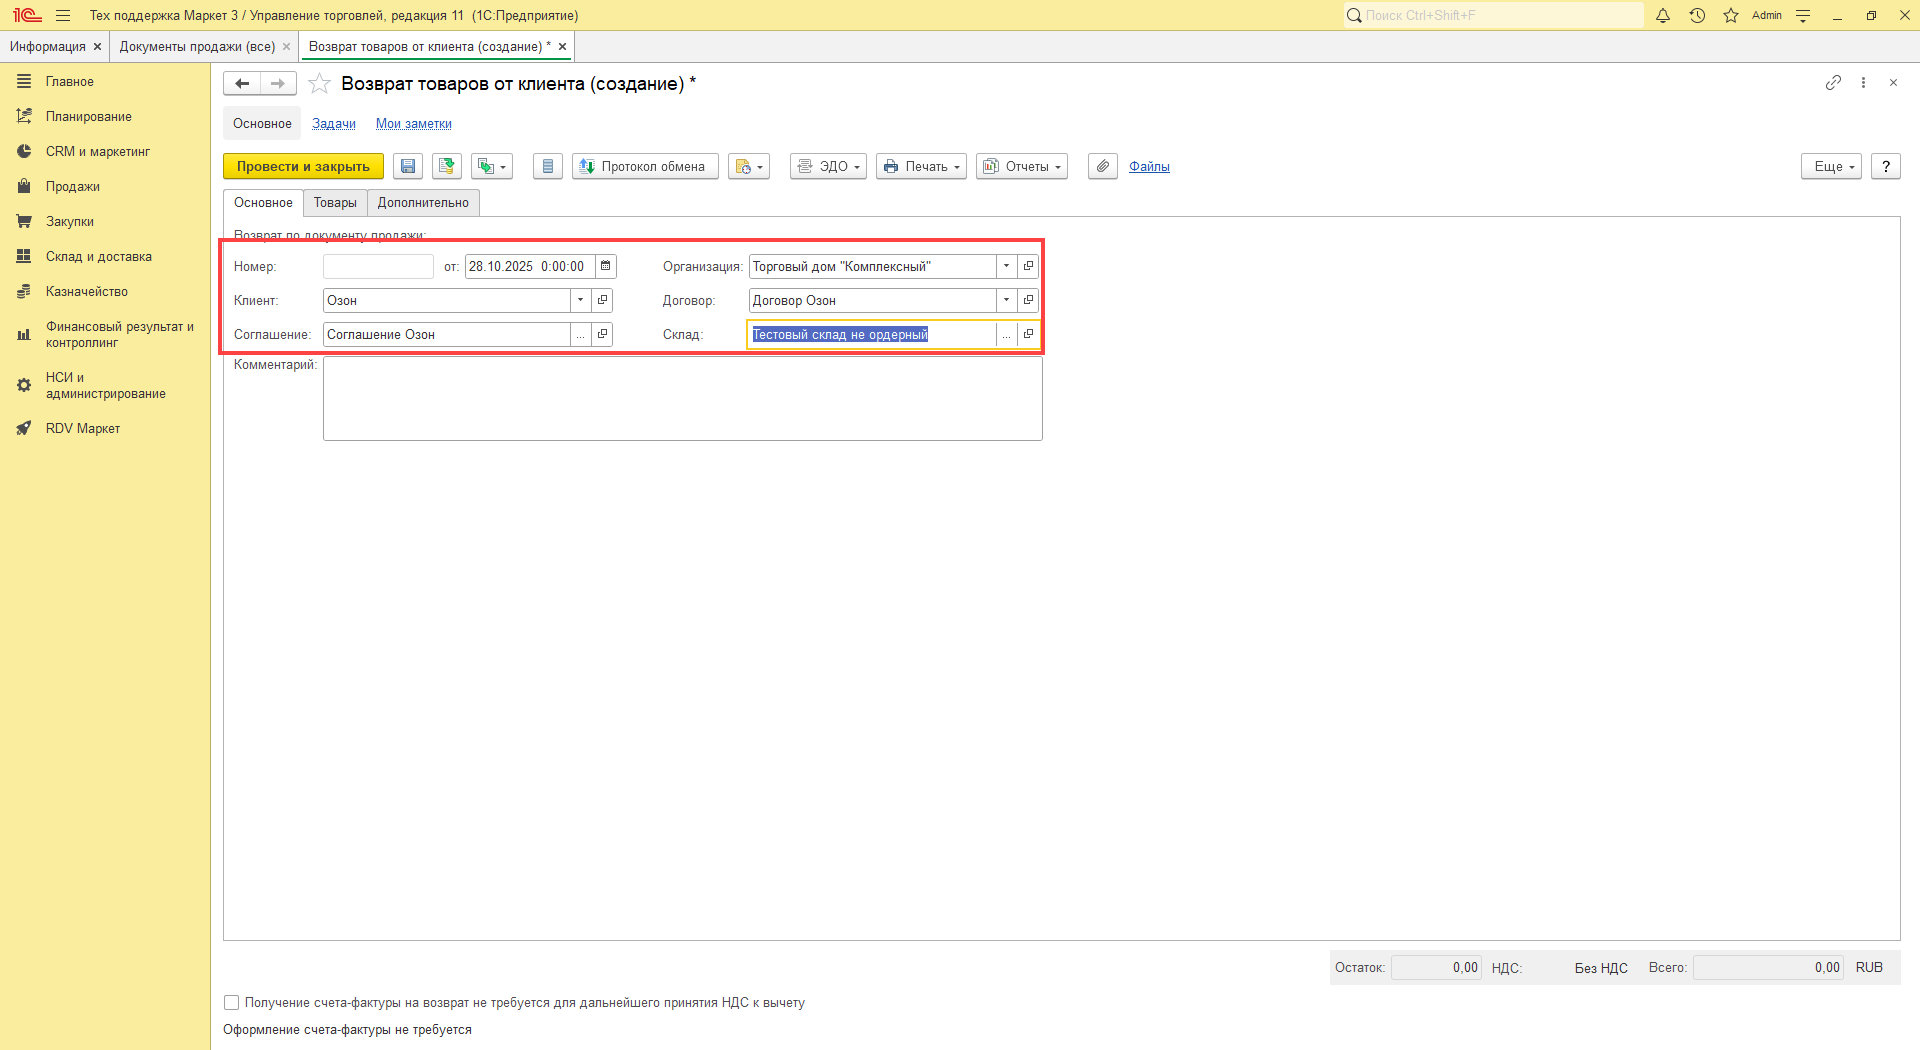Close the Информация tab

coord(97,47)
